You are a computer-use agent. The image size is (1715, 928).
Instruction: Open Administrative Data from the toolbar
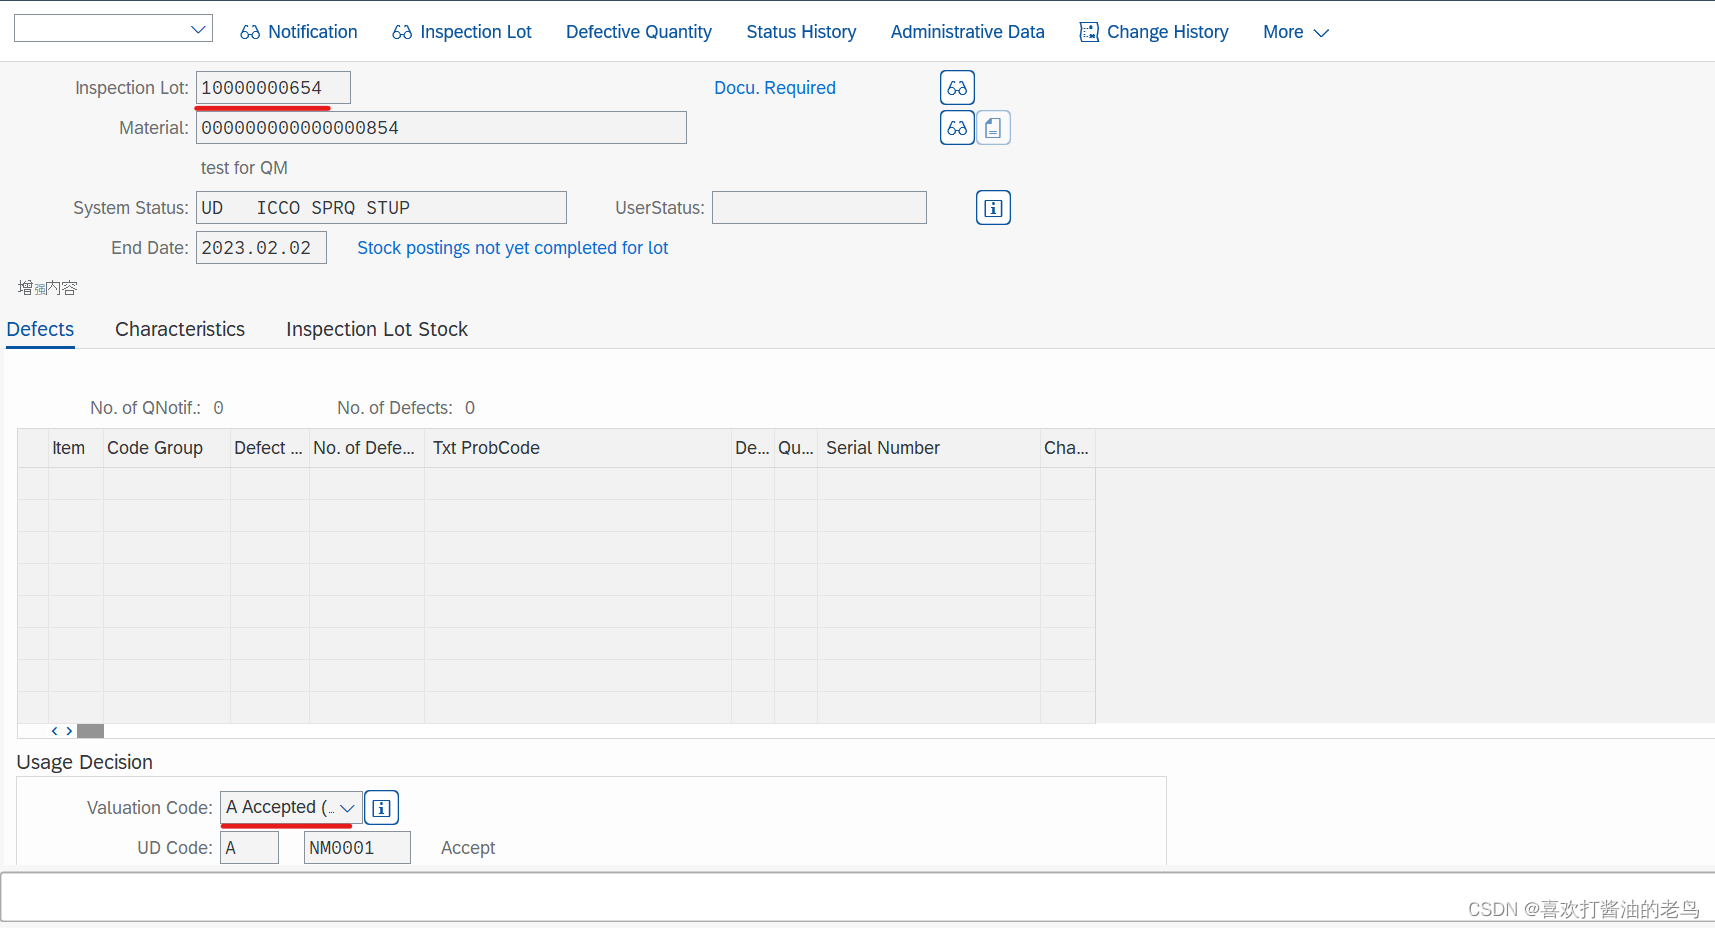pyautogui.click(x=967, y=31)
